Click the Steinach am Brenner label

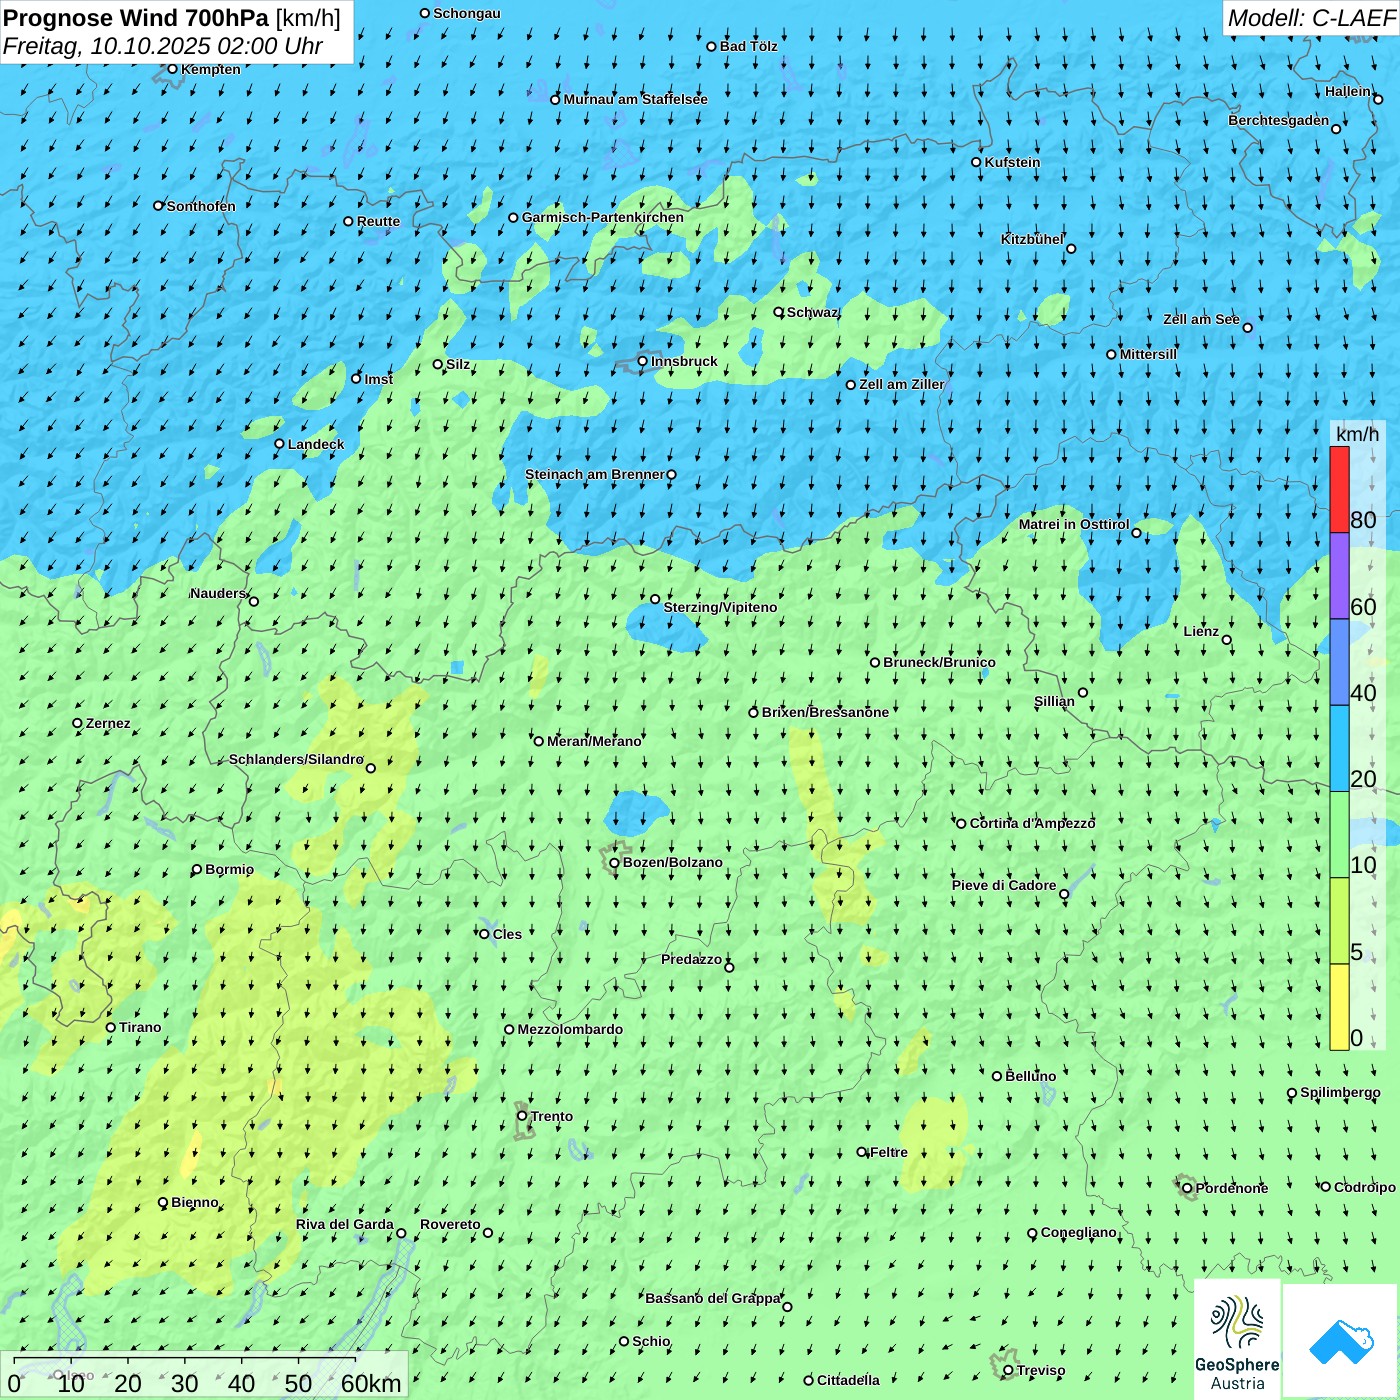(x=595, y=474)
